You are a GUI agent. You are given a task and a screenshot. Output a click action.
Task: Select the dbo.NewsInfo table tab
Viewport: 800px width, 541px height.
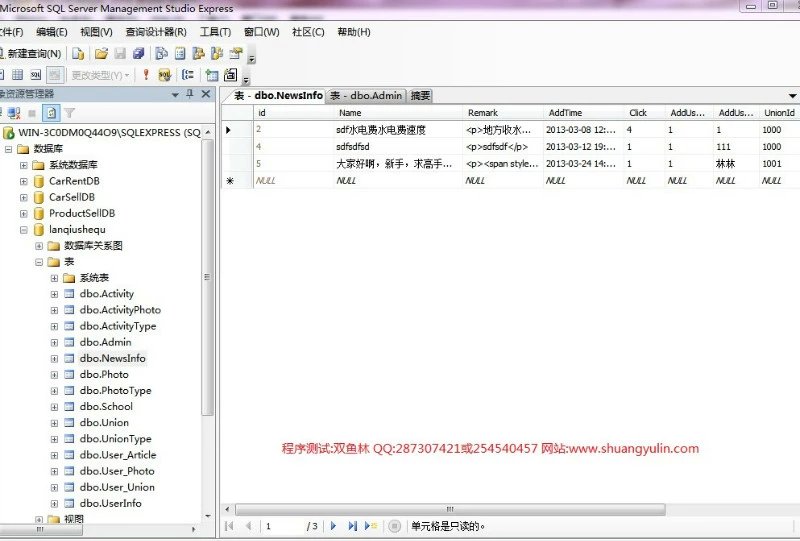(x=279, y=95)
